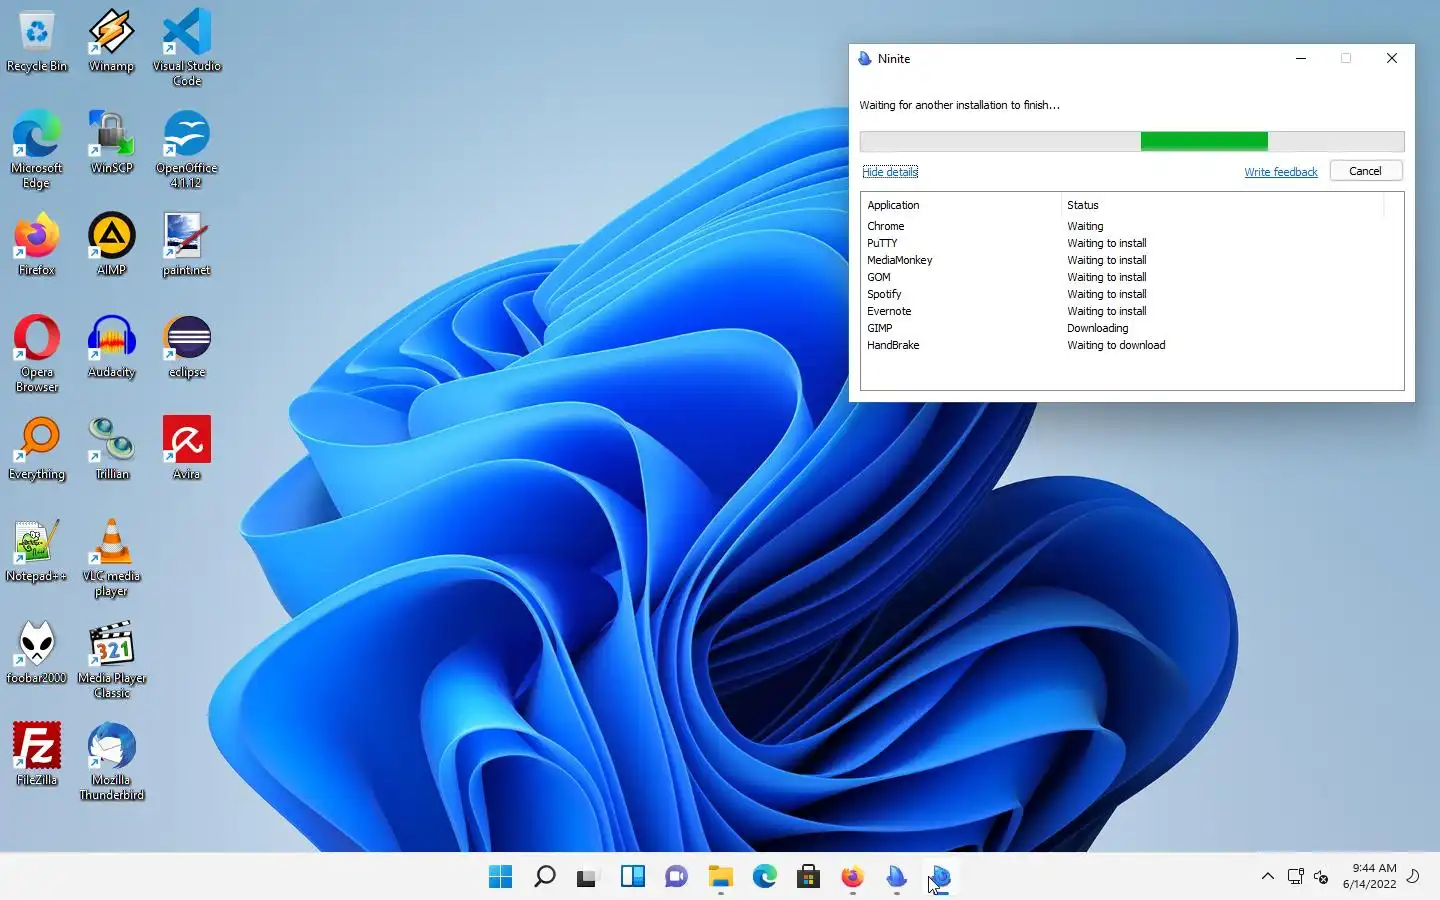Image resolution: width=1440 pixels, height=900 pixels.
Task: Cancel the Ninite installation
Action: pos(1365,171)
